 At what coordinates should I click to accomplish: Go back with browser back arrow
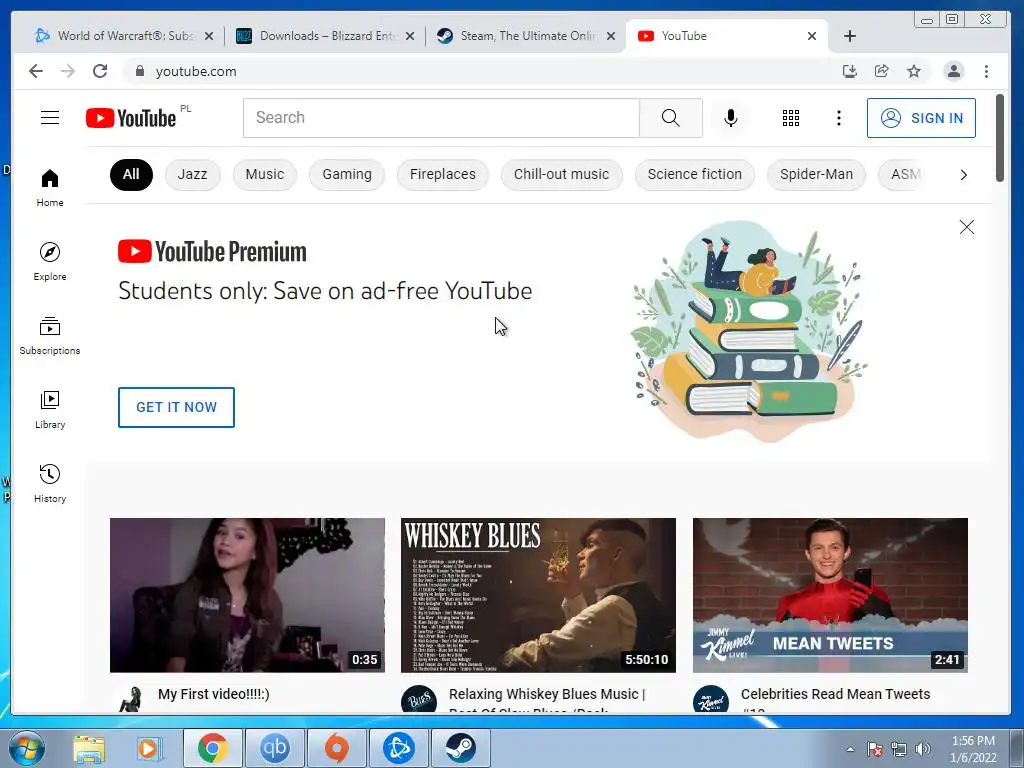(36, 71)
